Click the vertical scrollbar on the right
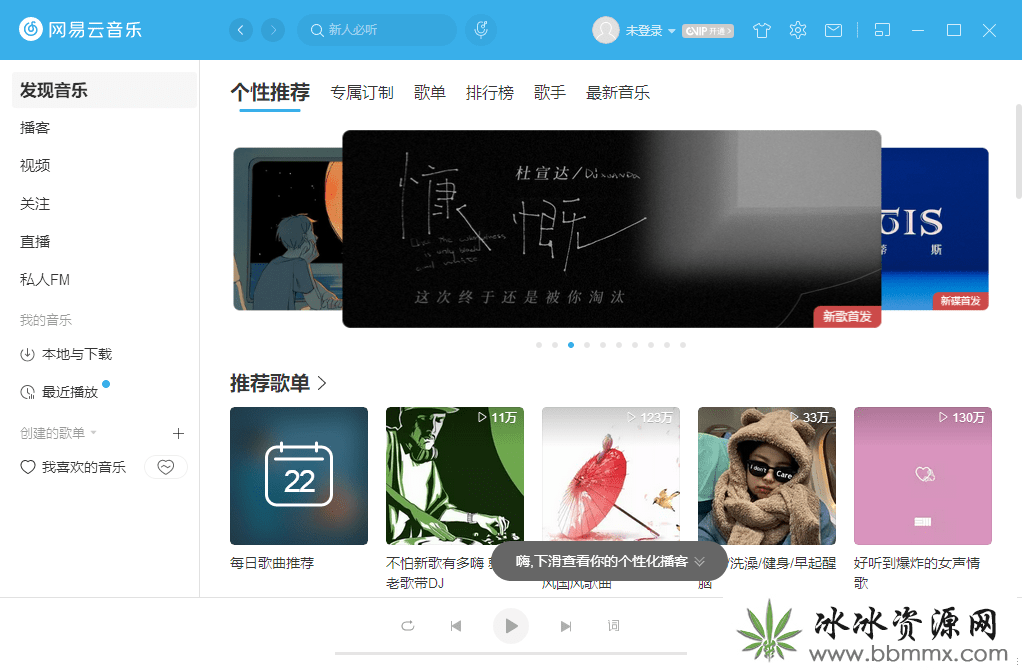1022x670 pixels. pyautogui.click(x=1018, y=151)
